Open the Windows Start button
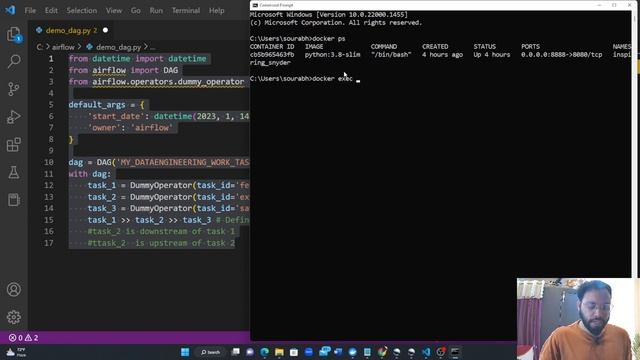The width and height of the screenshot is (640, 360). 185,352
